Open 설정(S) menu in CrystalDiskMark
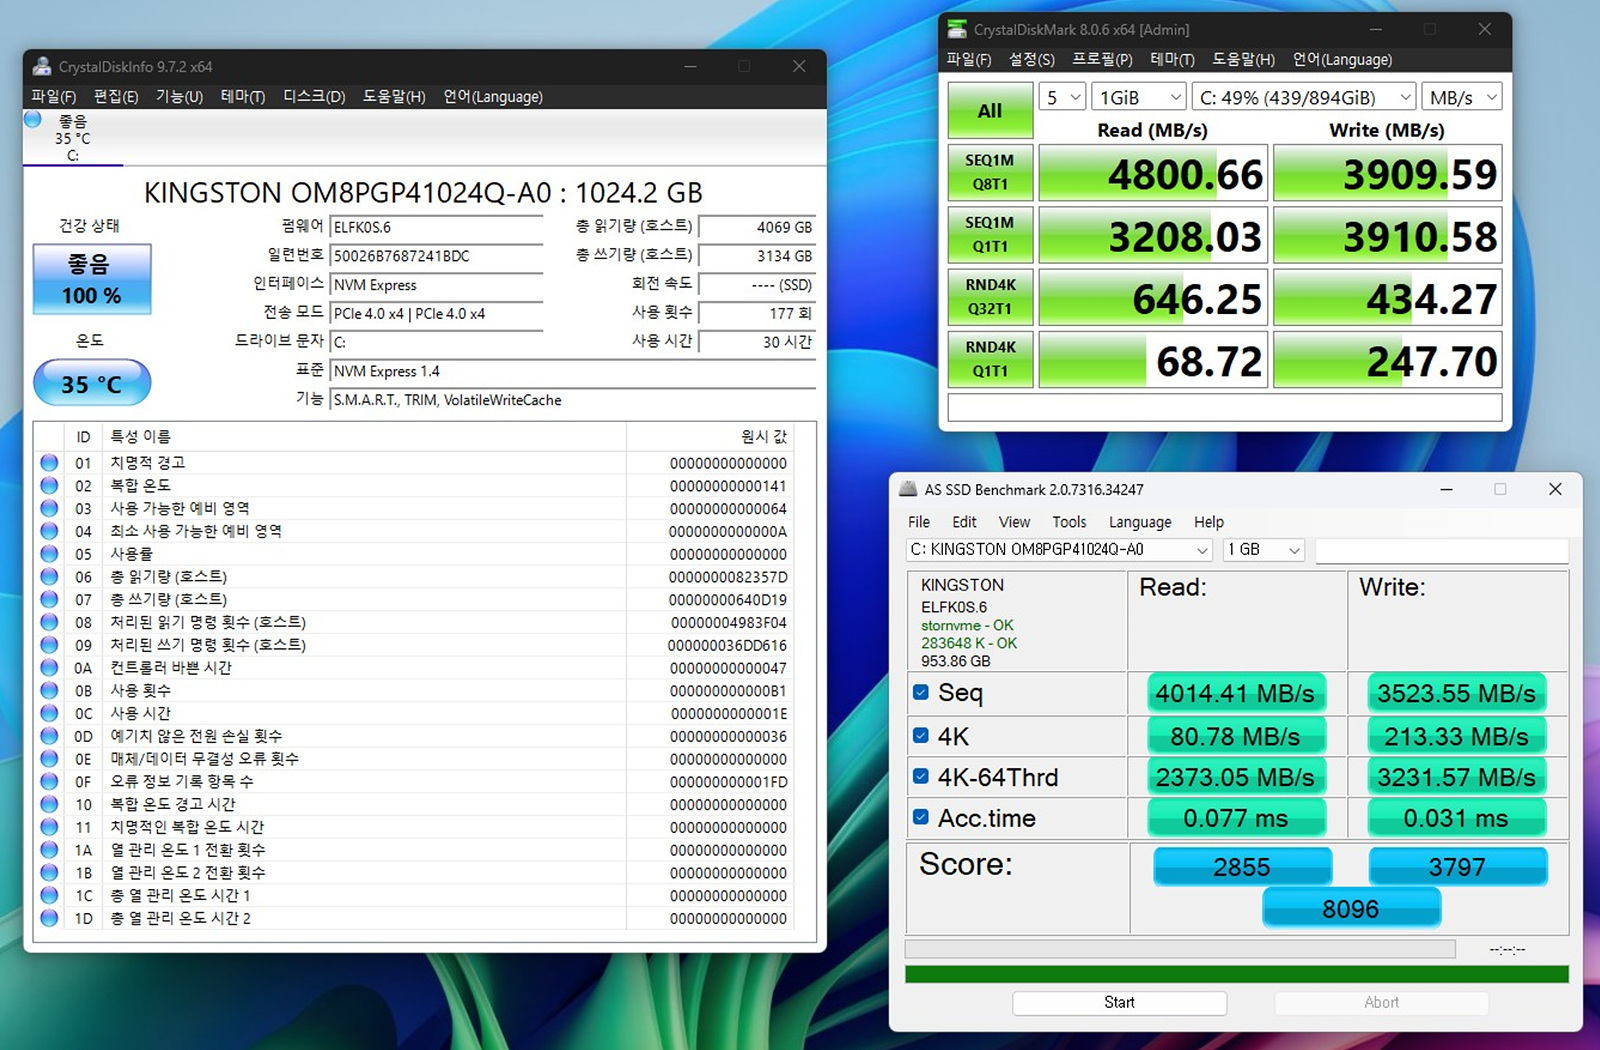 coord(1031,59)
